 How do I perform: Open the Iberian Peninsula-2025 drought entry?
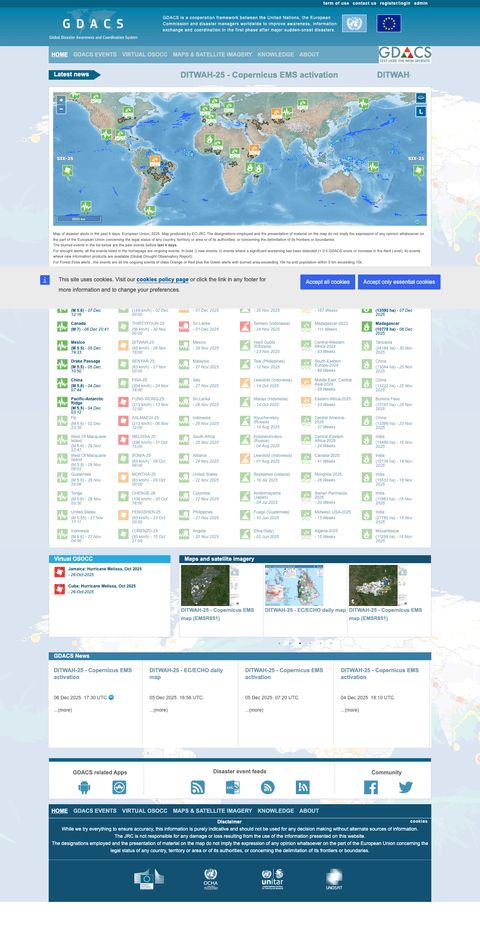(333, 495)
